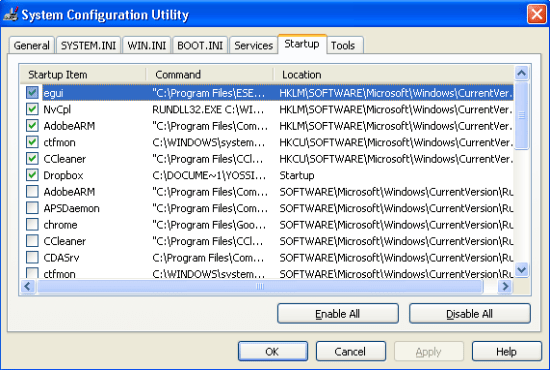Click the RUNDLL32.EXE command cell
This screenshot has height=370, width=550.
208,110
